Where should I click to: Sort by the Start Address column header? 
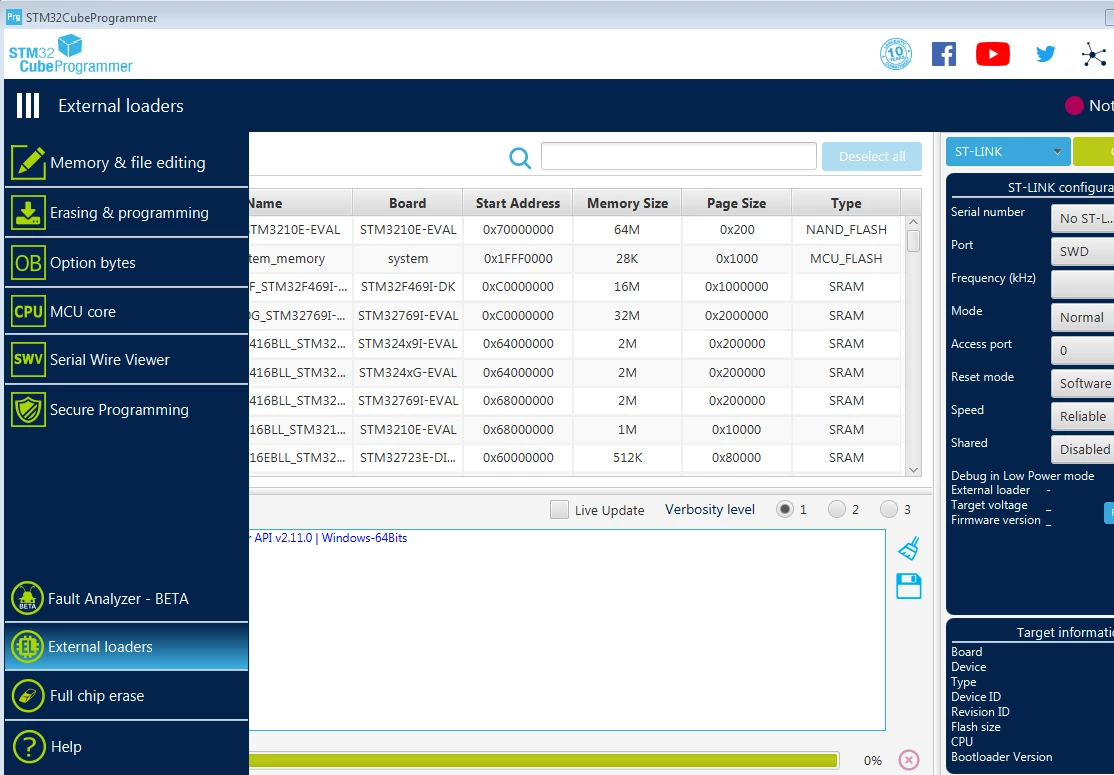518,203
